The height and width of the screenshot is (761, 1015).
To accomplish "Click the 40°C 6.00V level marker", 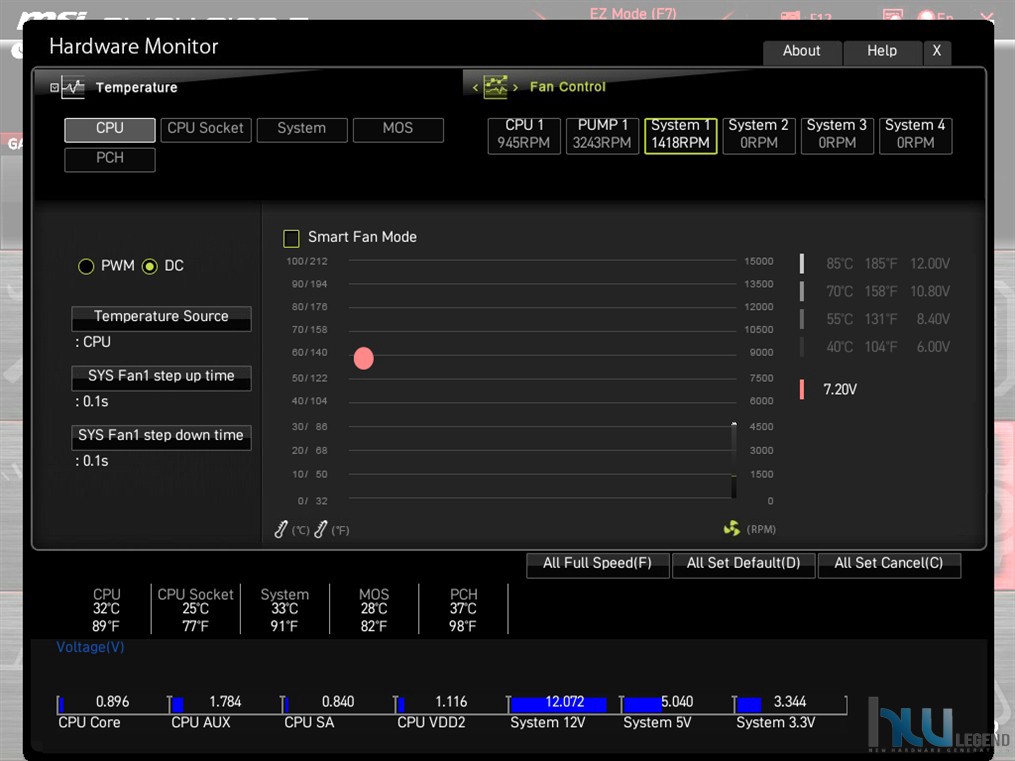I will pyautogui.click(x=802, y=347).
